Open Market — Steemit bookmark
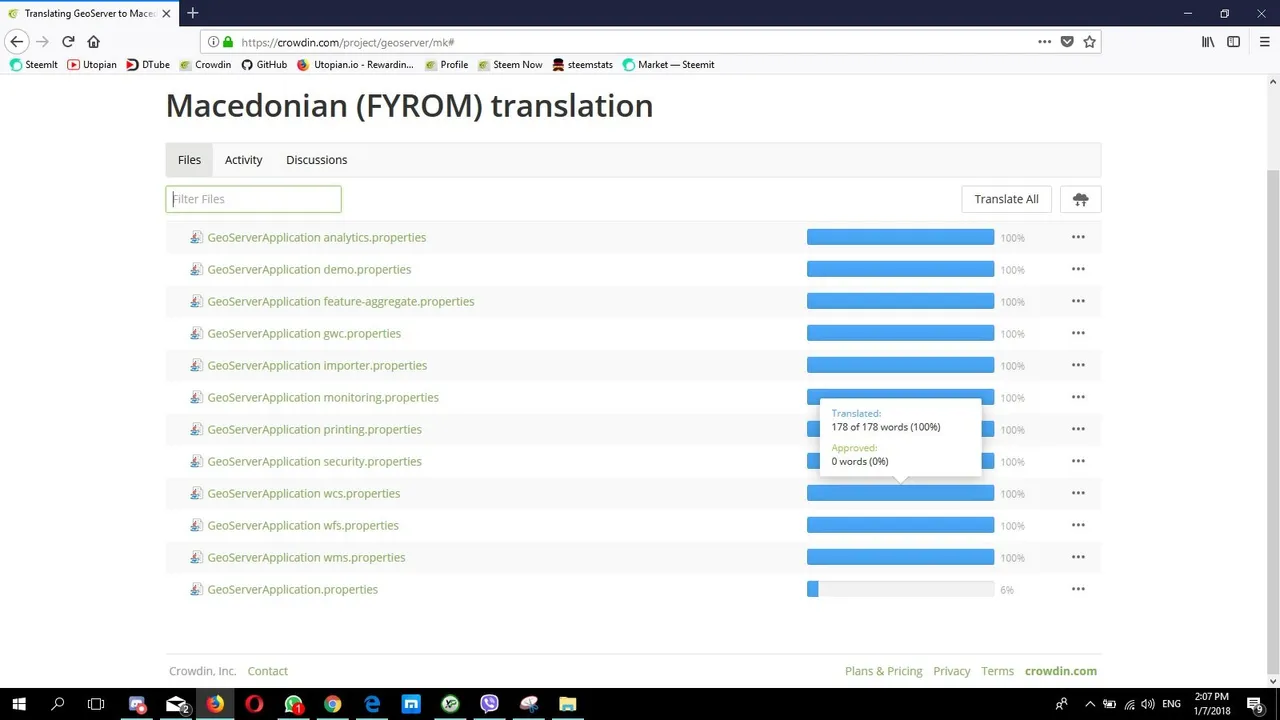Image resolution: width=1280 pixels, height=720 pixels. click(668, 65)
